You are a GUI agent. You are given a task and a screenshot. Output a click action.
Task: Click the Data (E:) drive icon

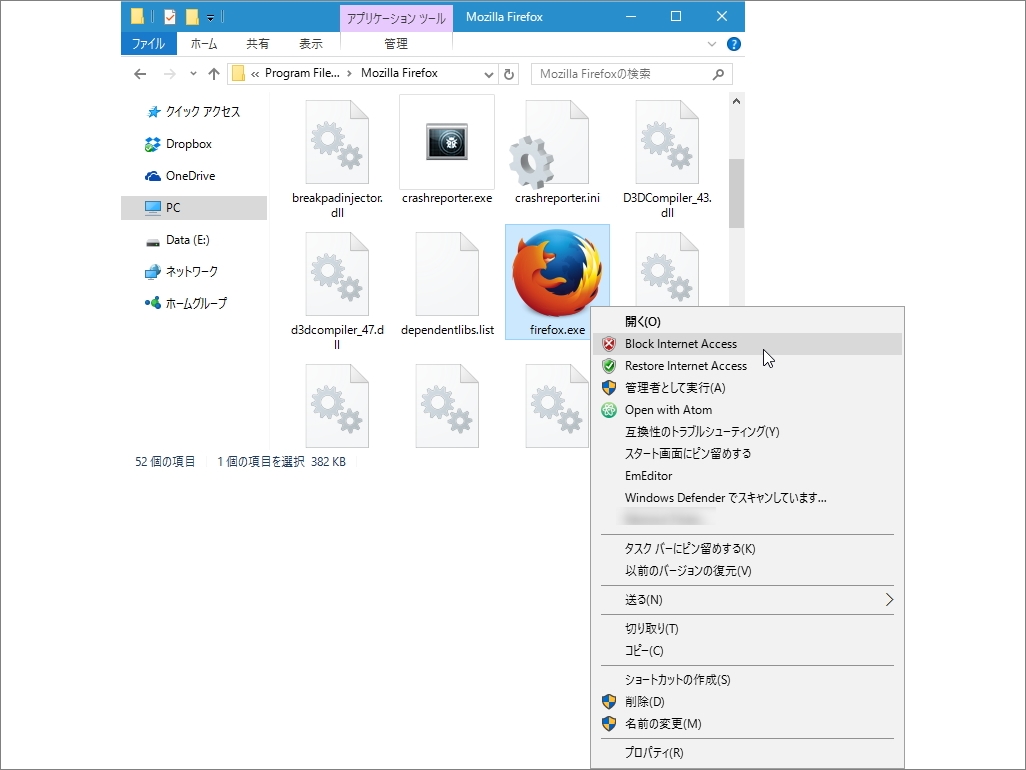(152, 242)
